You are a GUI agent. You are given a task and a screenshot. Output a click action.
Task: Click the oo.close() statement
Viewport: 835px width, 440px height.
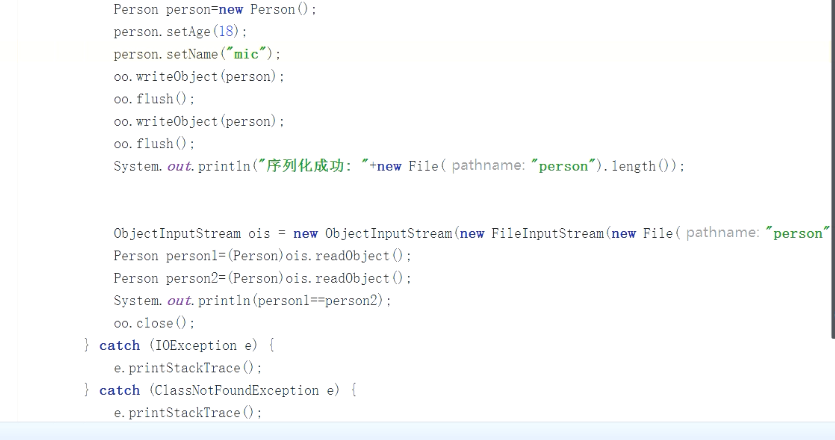[155, 323]
